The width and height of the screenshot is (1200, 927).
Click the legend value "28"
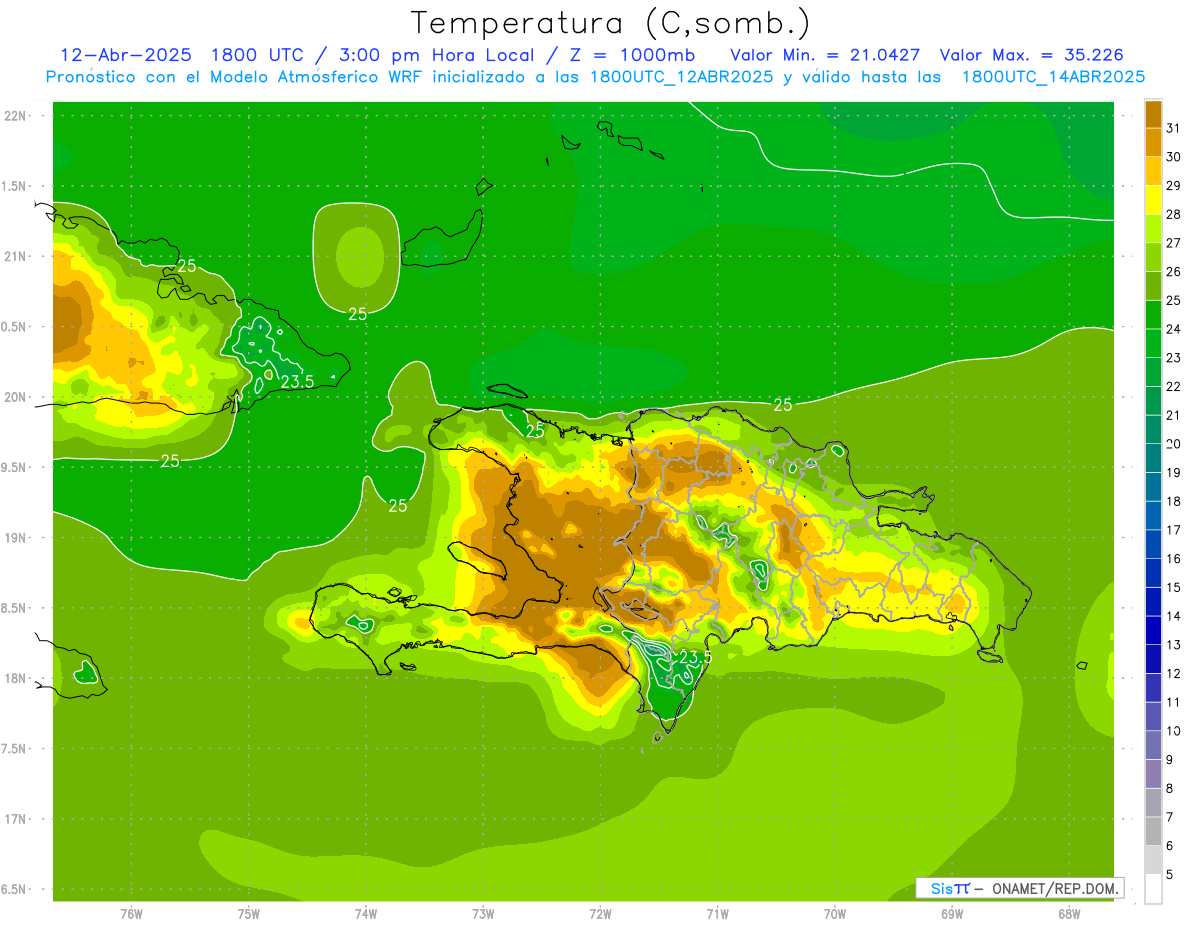1174,214
